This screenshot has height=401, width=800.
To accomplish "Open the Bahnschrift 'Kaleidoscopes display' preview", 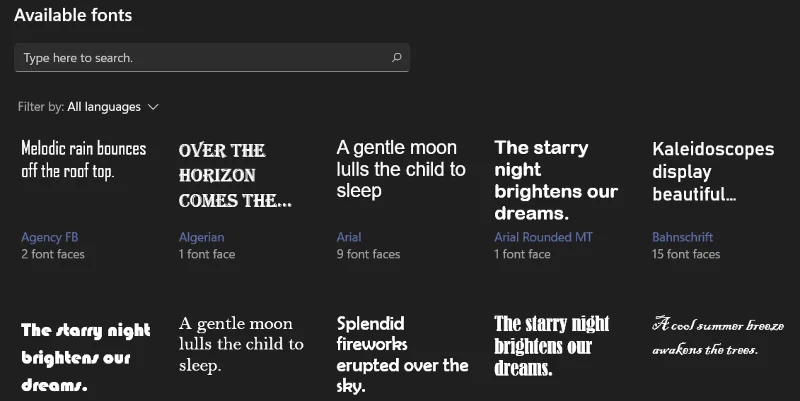I will pos(713,171).
